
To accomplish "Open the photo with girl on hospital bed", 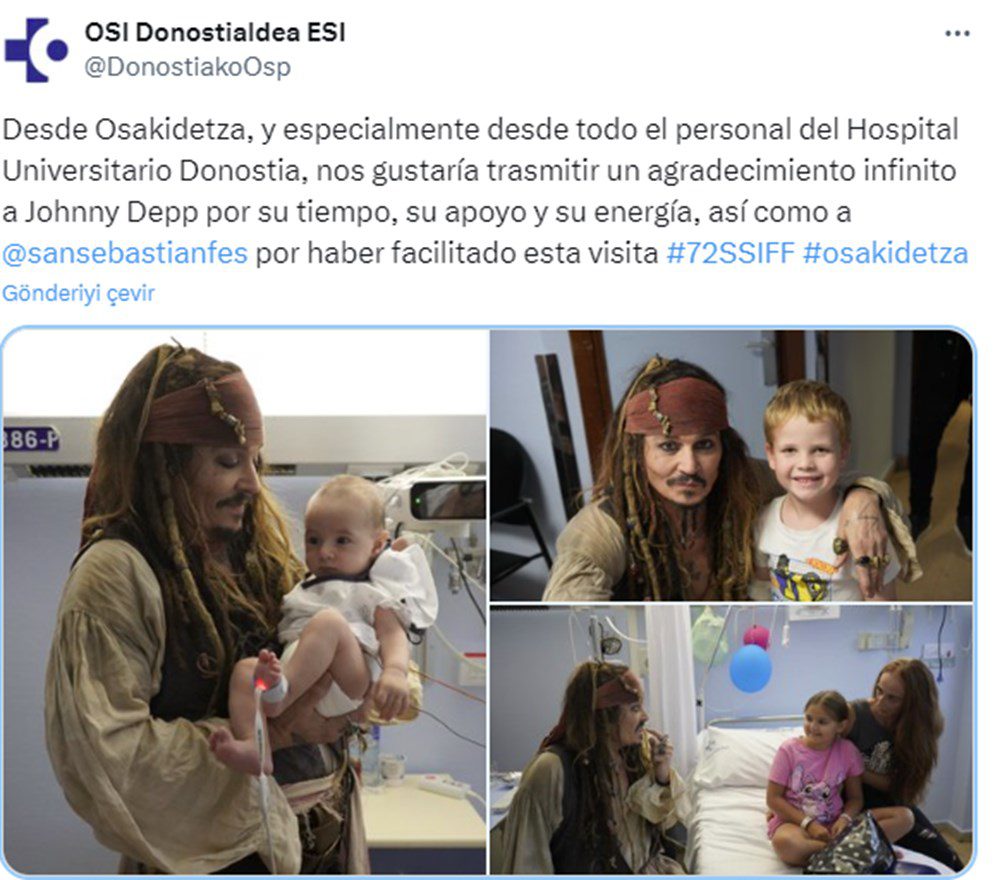I will point(732,740).
